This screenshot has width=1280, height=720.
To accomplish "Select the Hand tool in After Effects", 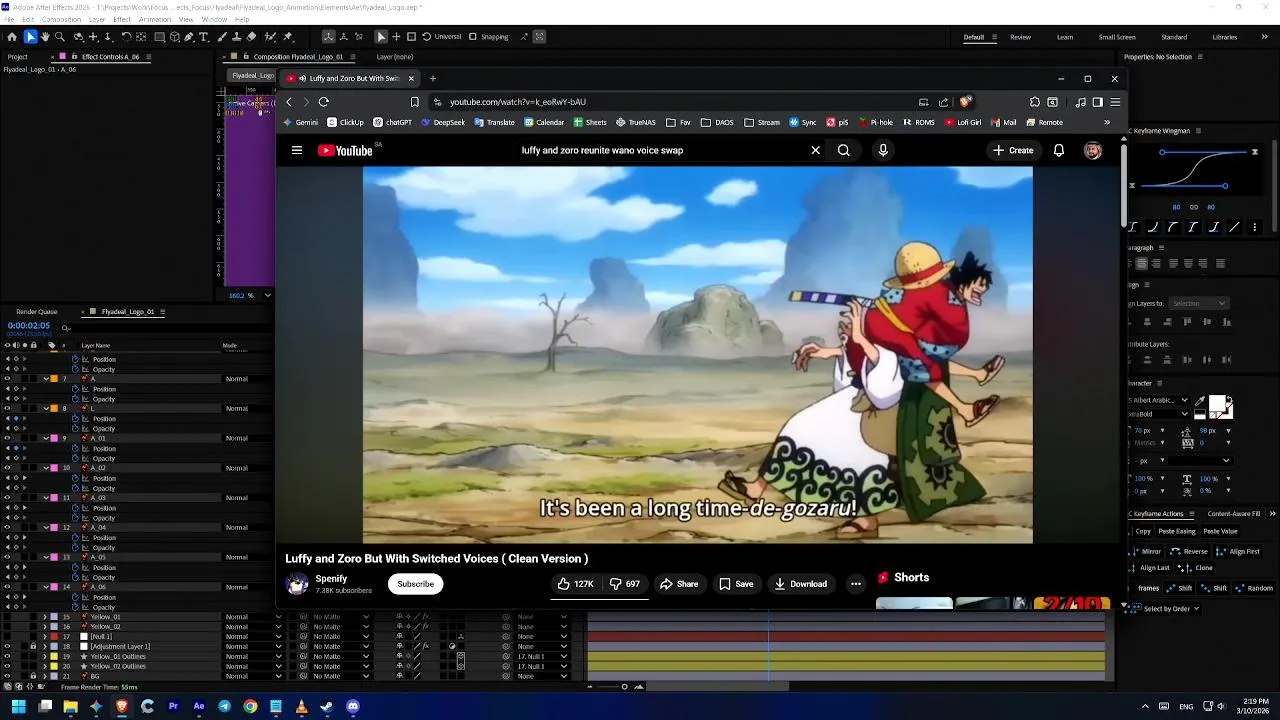I will 45,37.
